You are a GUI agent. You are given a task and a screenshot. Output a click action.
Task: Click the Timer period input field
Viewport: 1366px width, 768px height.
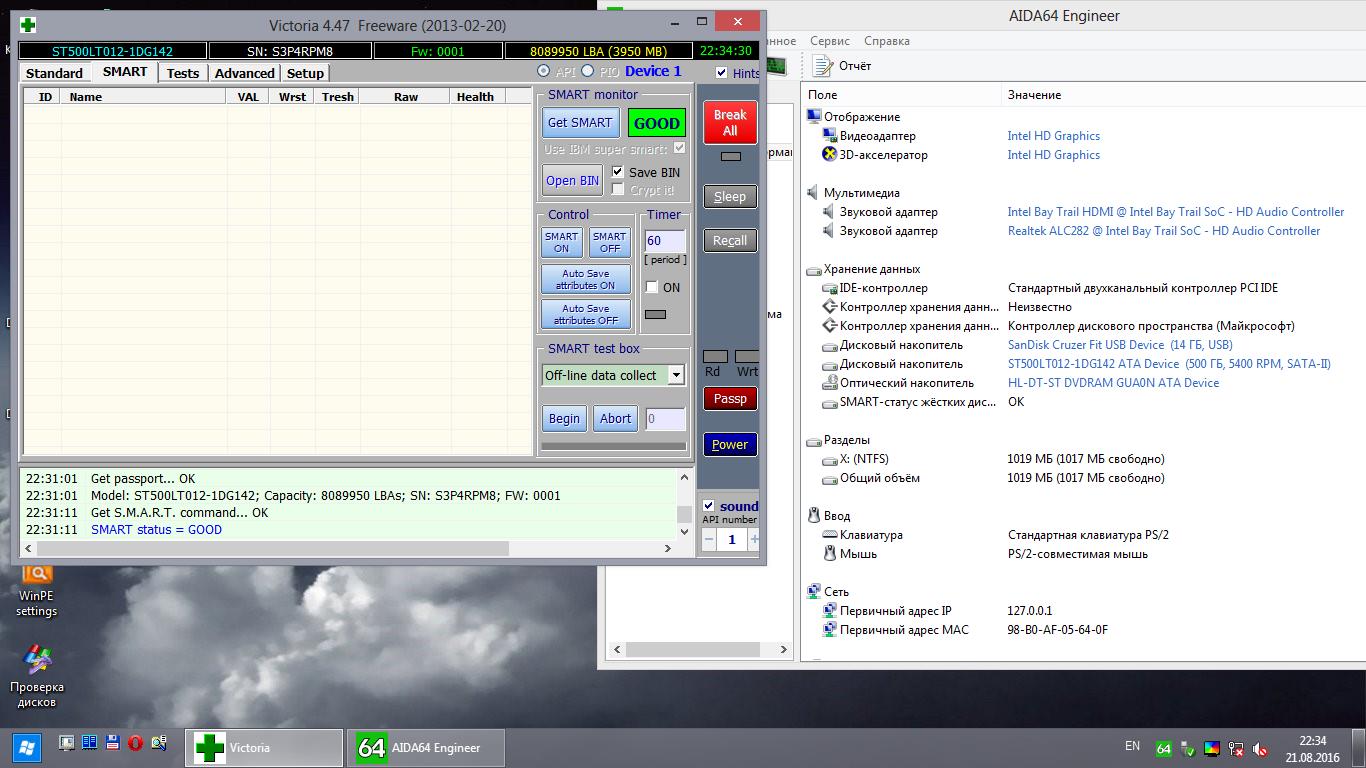point(665,241)
